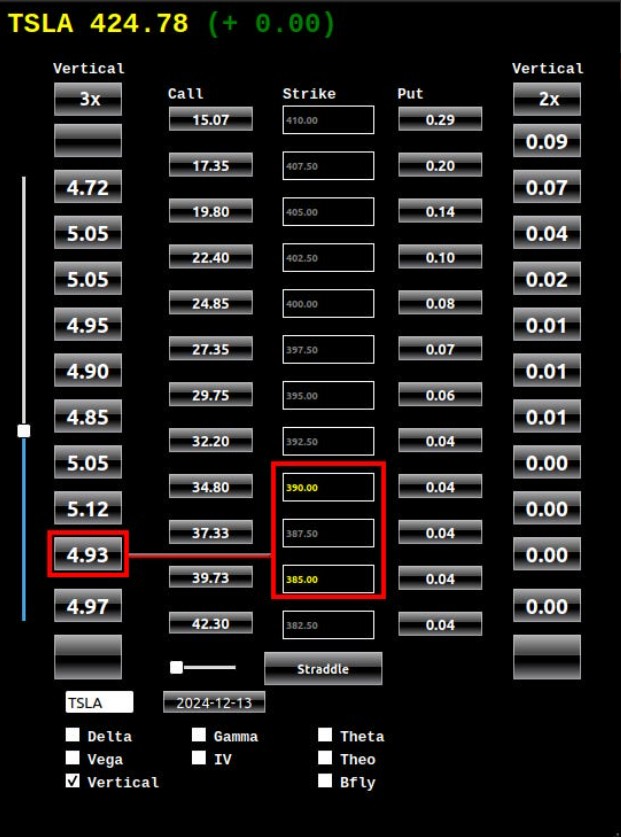Click the highlighted 4.93 vertical spread button
Viewport: 621px width, 837px height.
pos(88,554)
